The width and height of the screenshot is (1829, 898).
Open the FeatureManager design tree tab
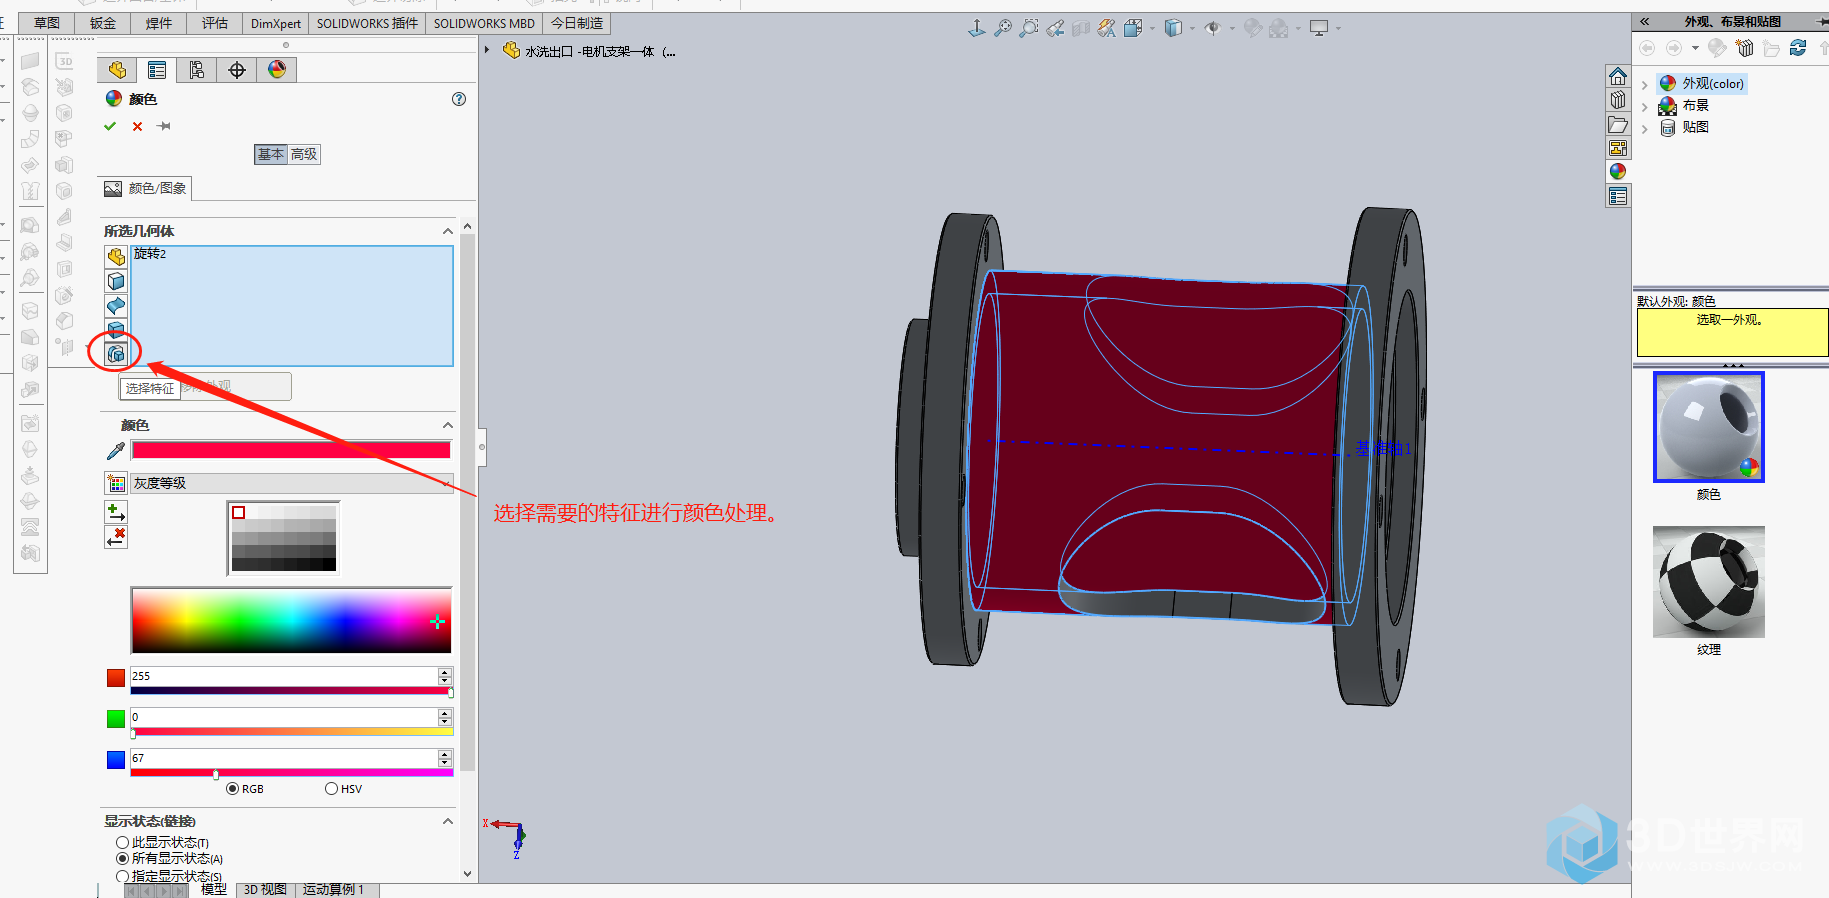[x=117, y=69]
